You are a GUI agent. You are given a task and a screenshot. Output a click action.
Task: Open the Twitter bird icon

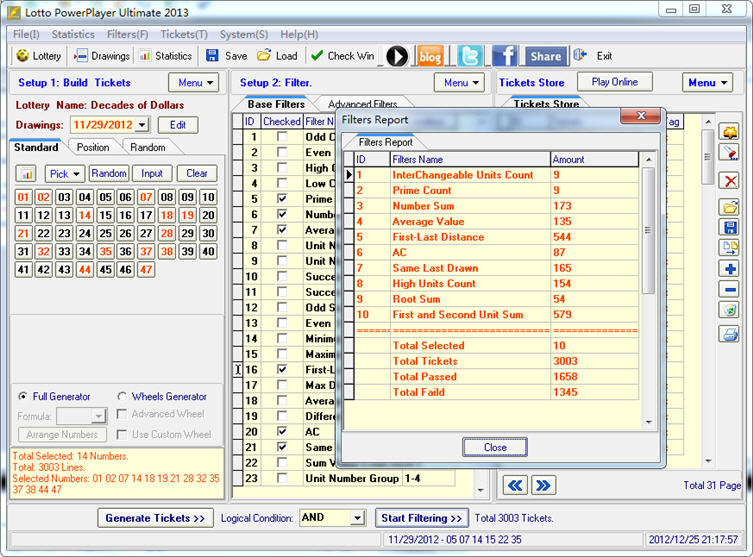point(469,56)
